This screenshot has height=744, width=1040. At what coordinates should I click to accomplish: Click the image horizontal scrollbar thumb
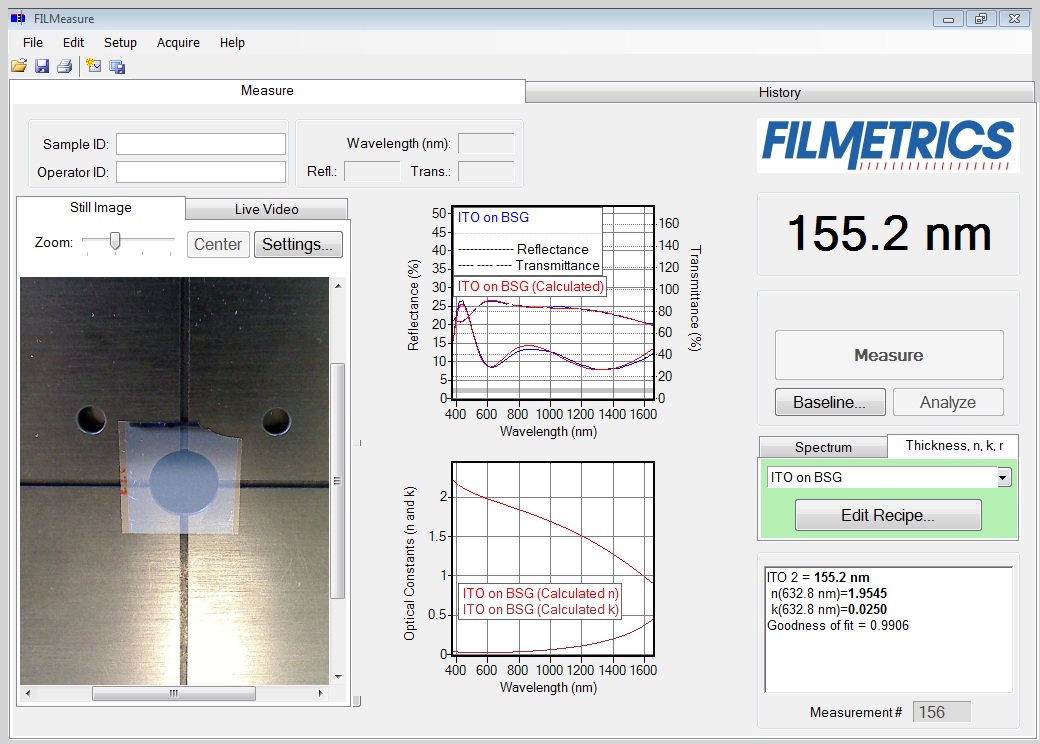point(173,693)
